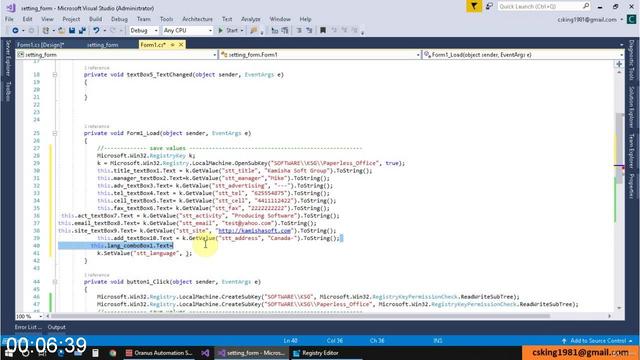Open the Project menu
640x360 pixels.
tap(71, 19)
